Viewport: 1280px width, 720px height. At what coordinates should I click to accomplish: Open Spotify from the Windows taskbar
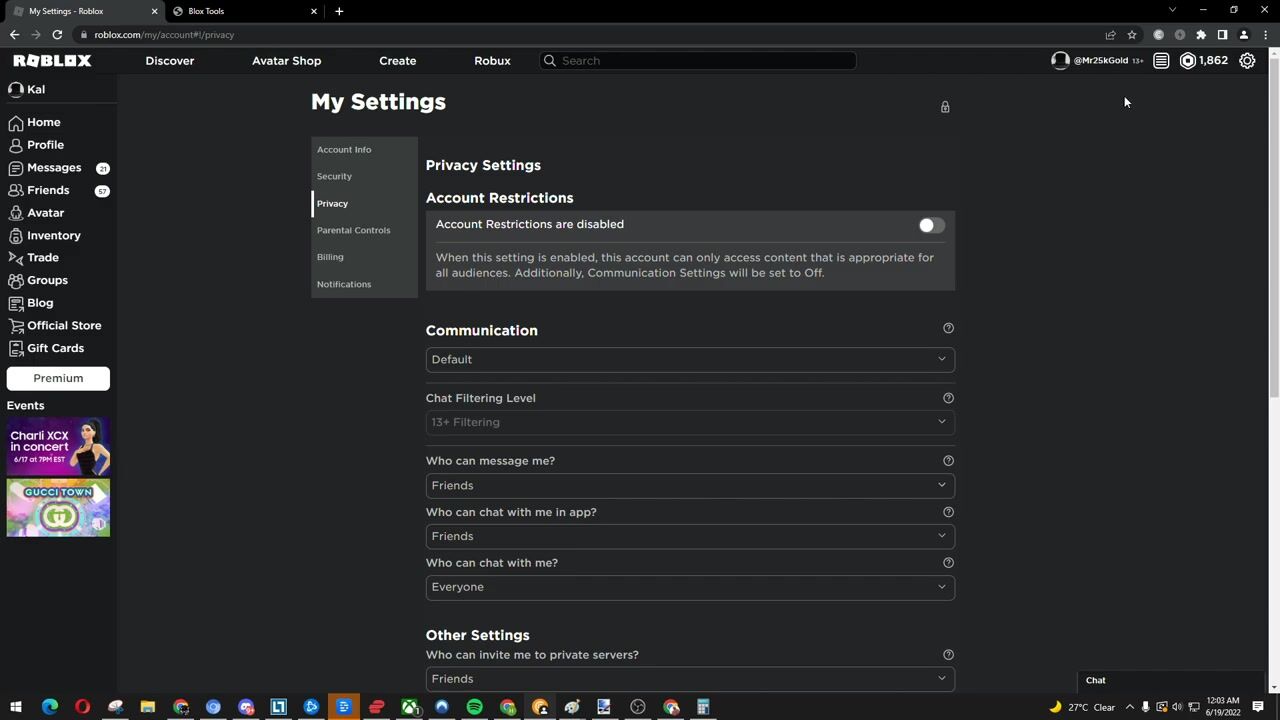coord(475,707)
